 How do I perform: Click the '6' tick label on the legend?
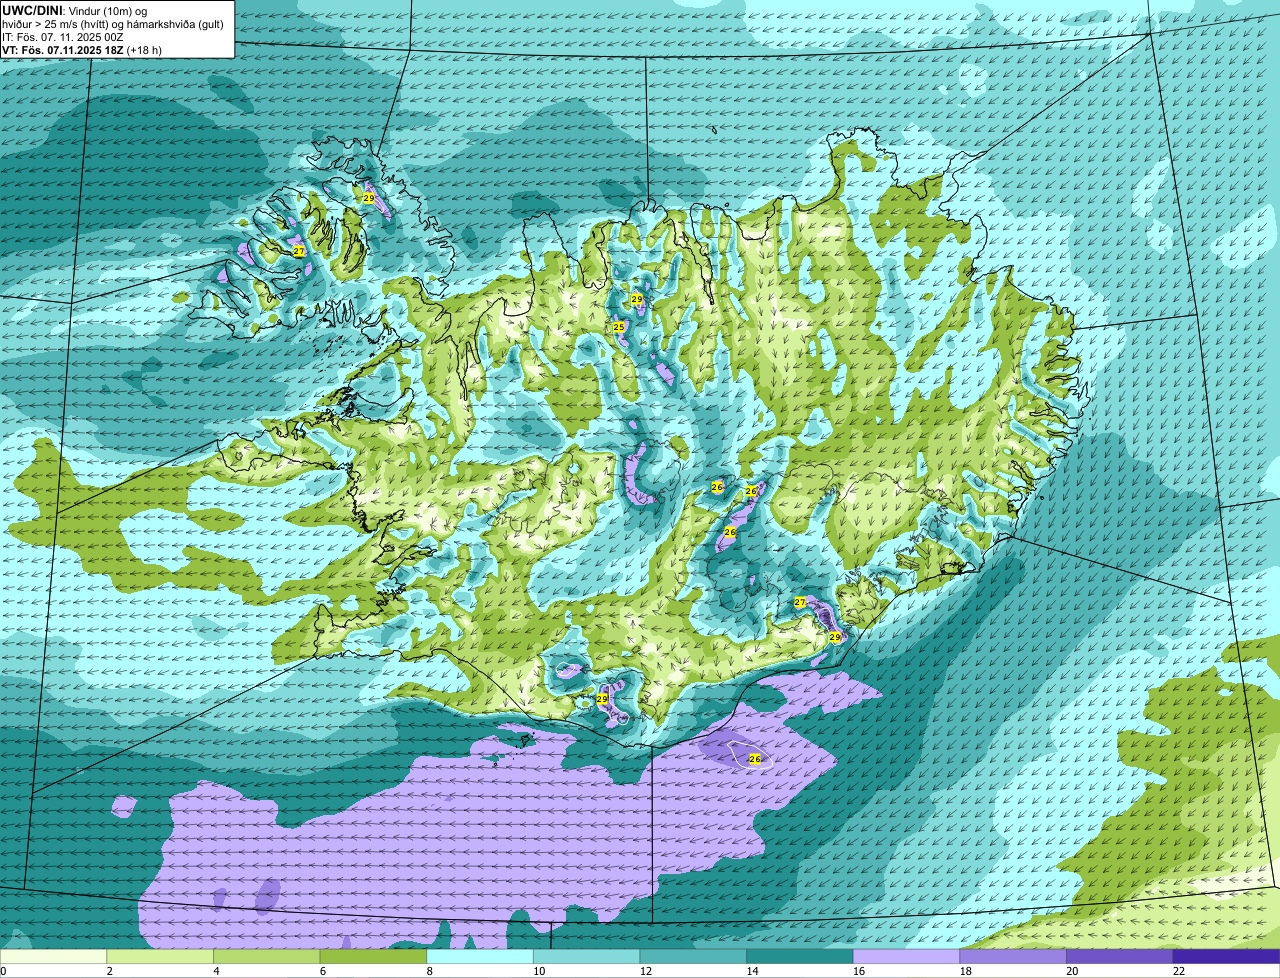323,971
